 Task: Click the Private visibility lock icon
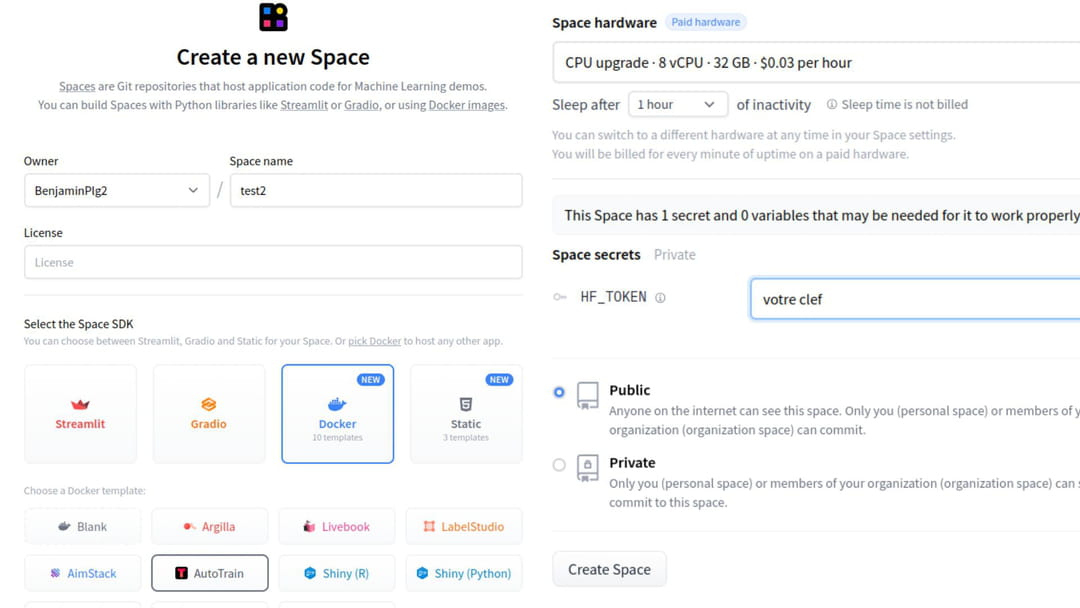pos(588,468)
